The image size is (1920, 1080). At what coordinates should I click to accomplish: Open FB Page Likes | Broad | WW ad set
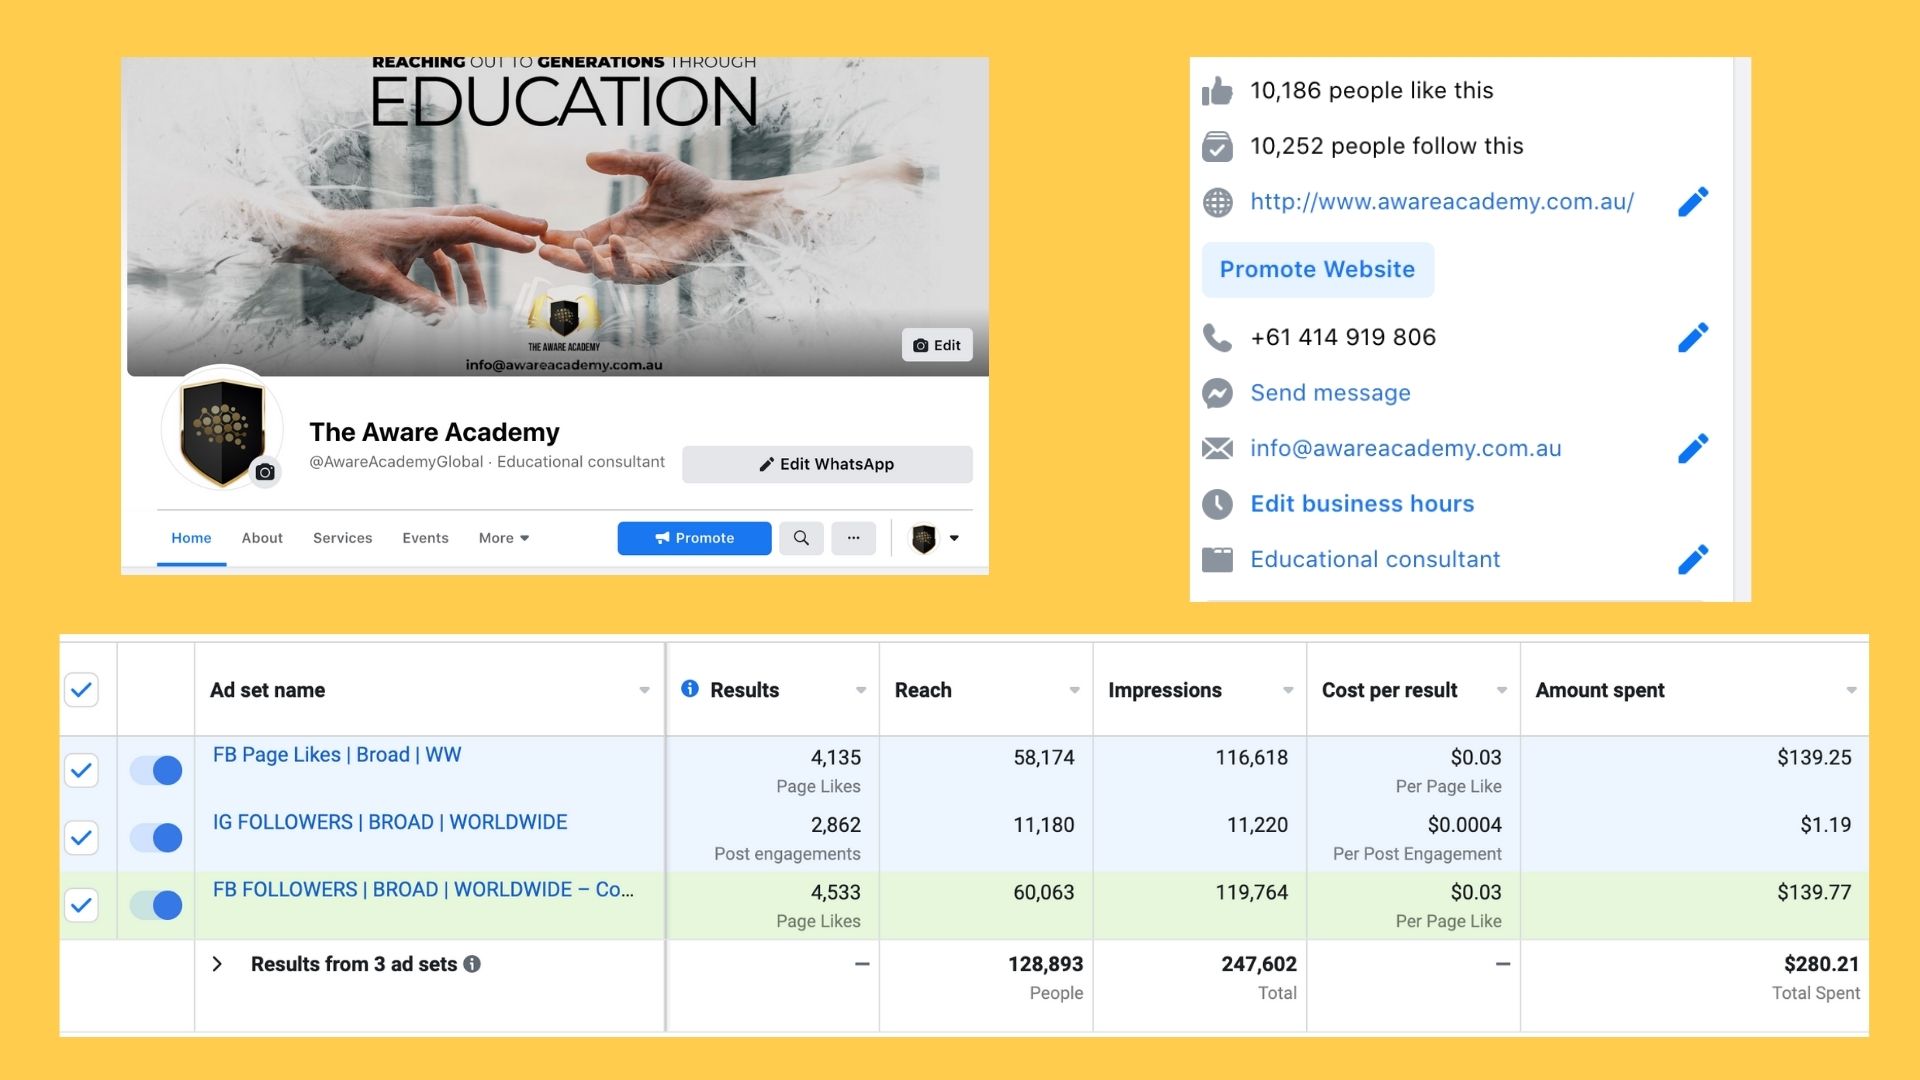pyautogui.click(x=337, y=755)
